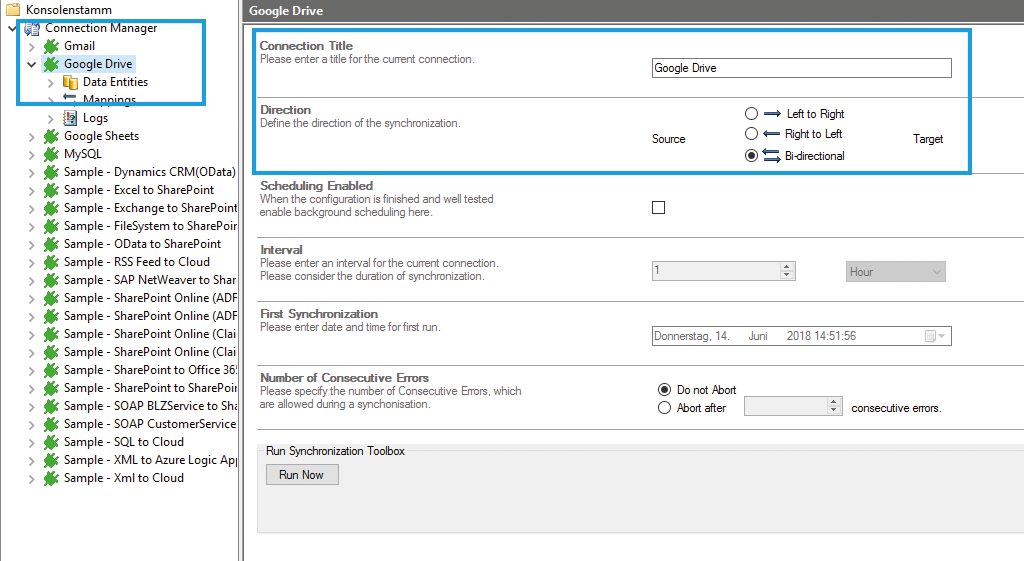The image size is (1024, 561).
Task: Select the Sample - SQL to Cloud row
Action: [123, 442]
